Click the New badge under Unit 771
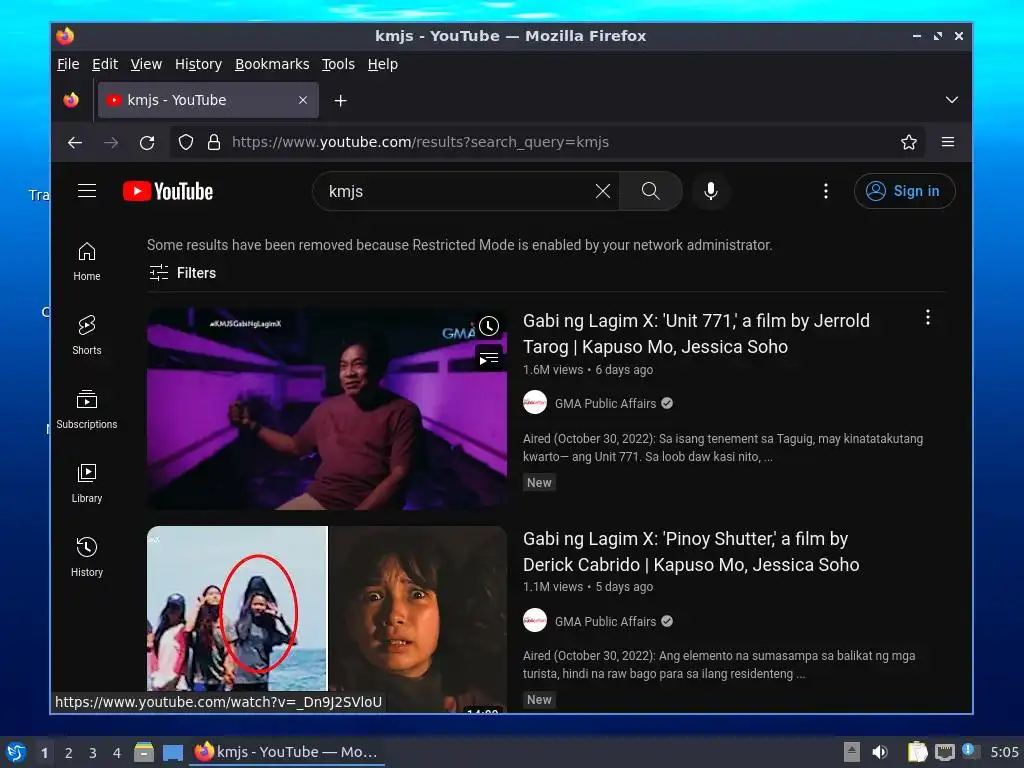1024x768 pixels. 539,483
